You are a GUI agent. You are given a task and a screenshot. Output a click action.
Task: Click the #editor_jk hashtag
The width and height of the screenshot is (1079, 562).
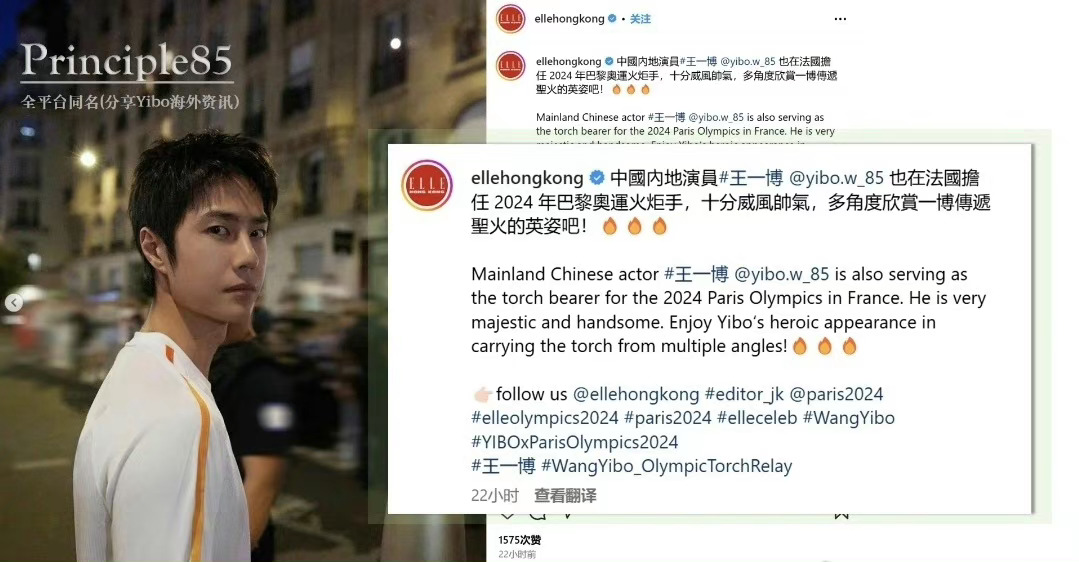(745, 394)
